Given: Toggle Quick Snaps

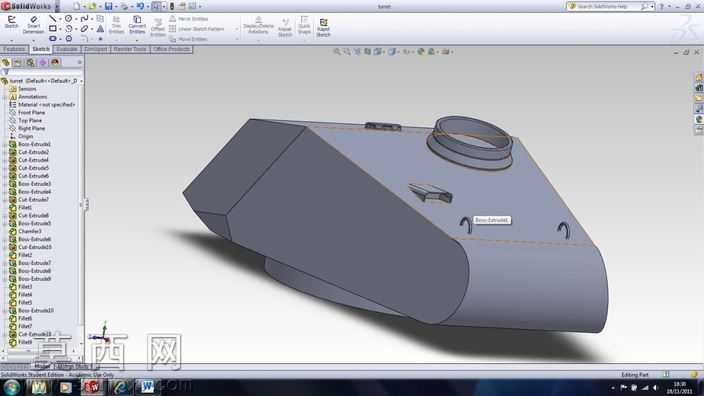Looking at the screenshot, I should tap(304, 25).
